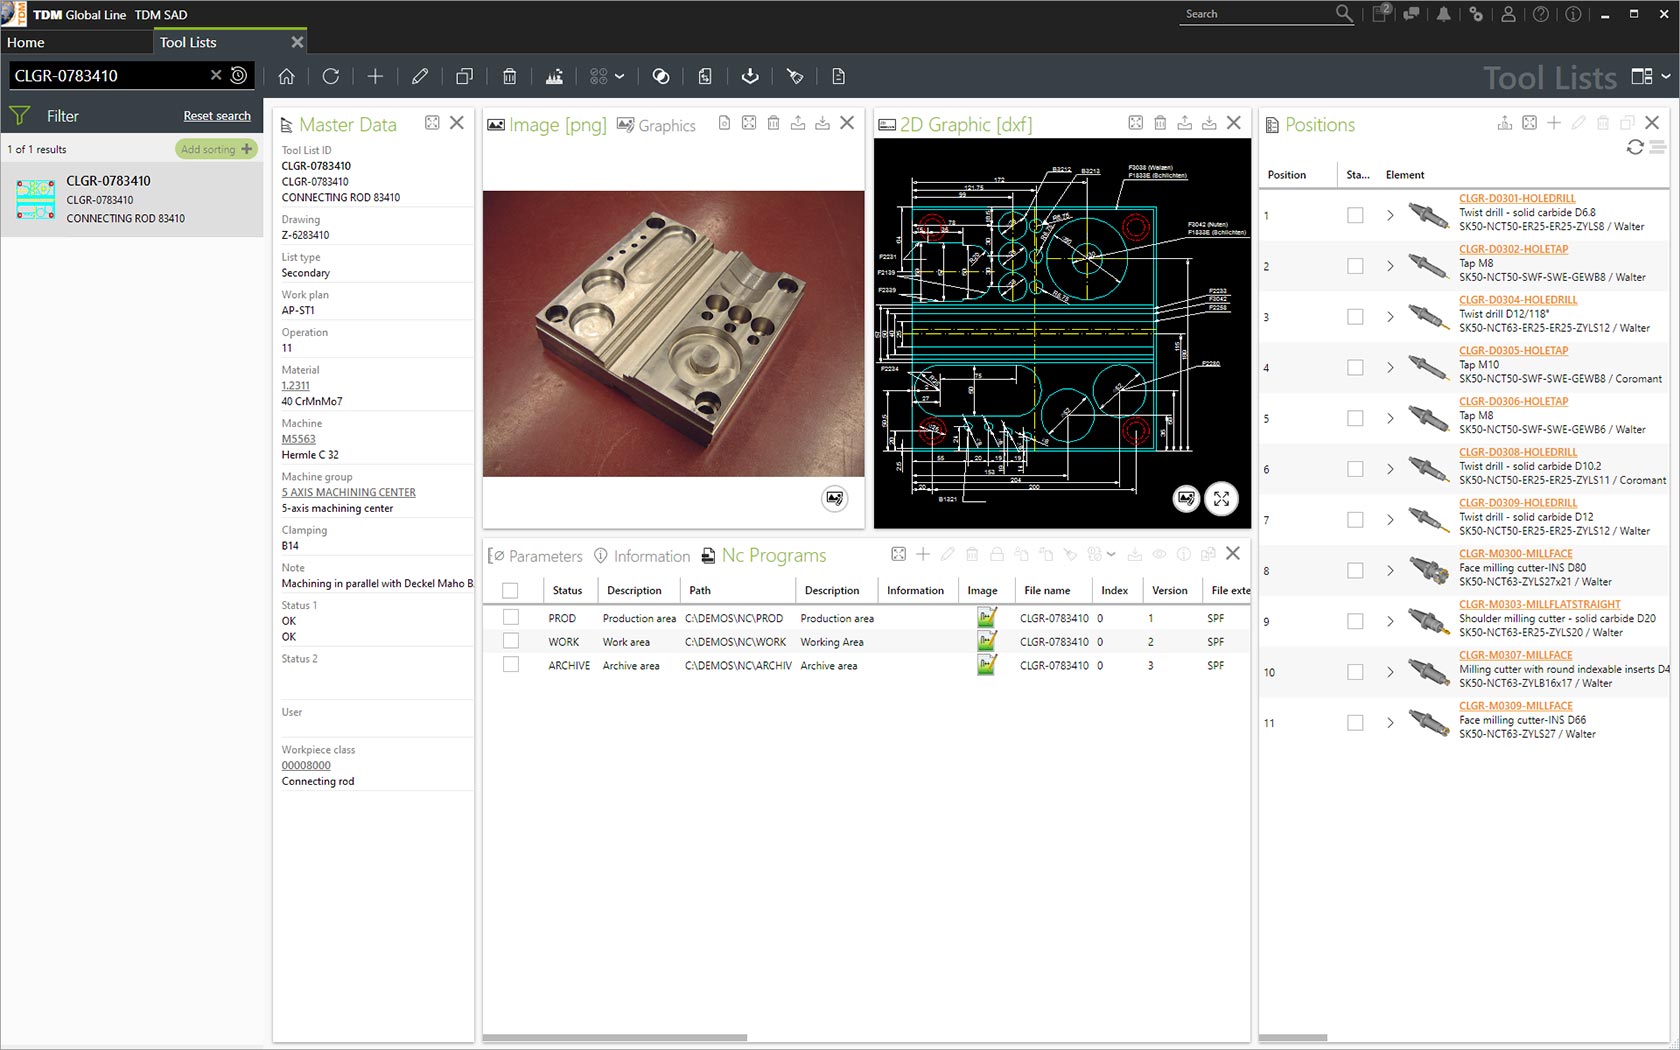Check the status box for position 1

click(x=1355, y=215)
